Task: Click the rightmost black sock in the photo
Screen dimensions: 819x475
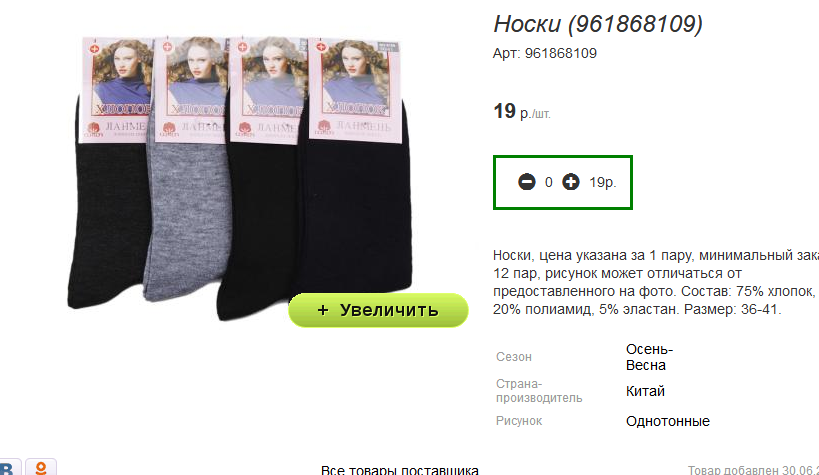Action: click(x=355, y=209)
